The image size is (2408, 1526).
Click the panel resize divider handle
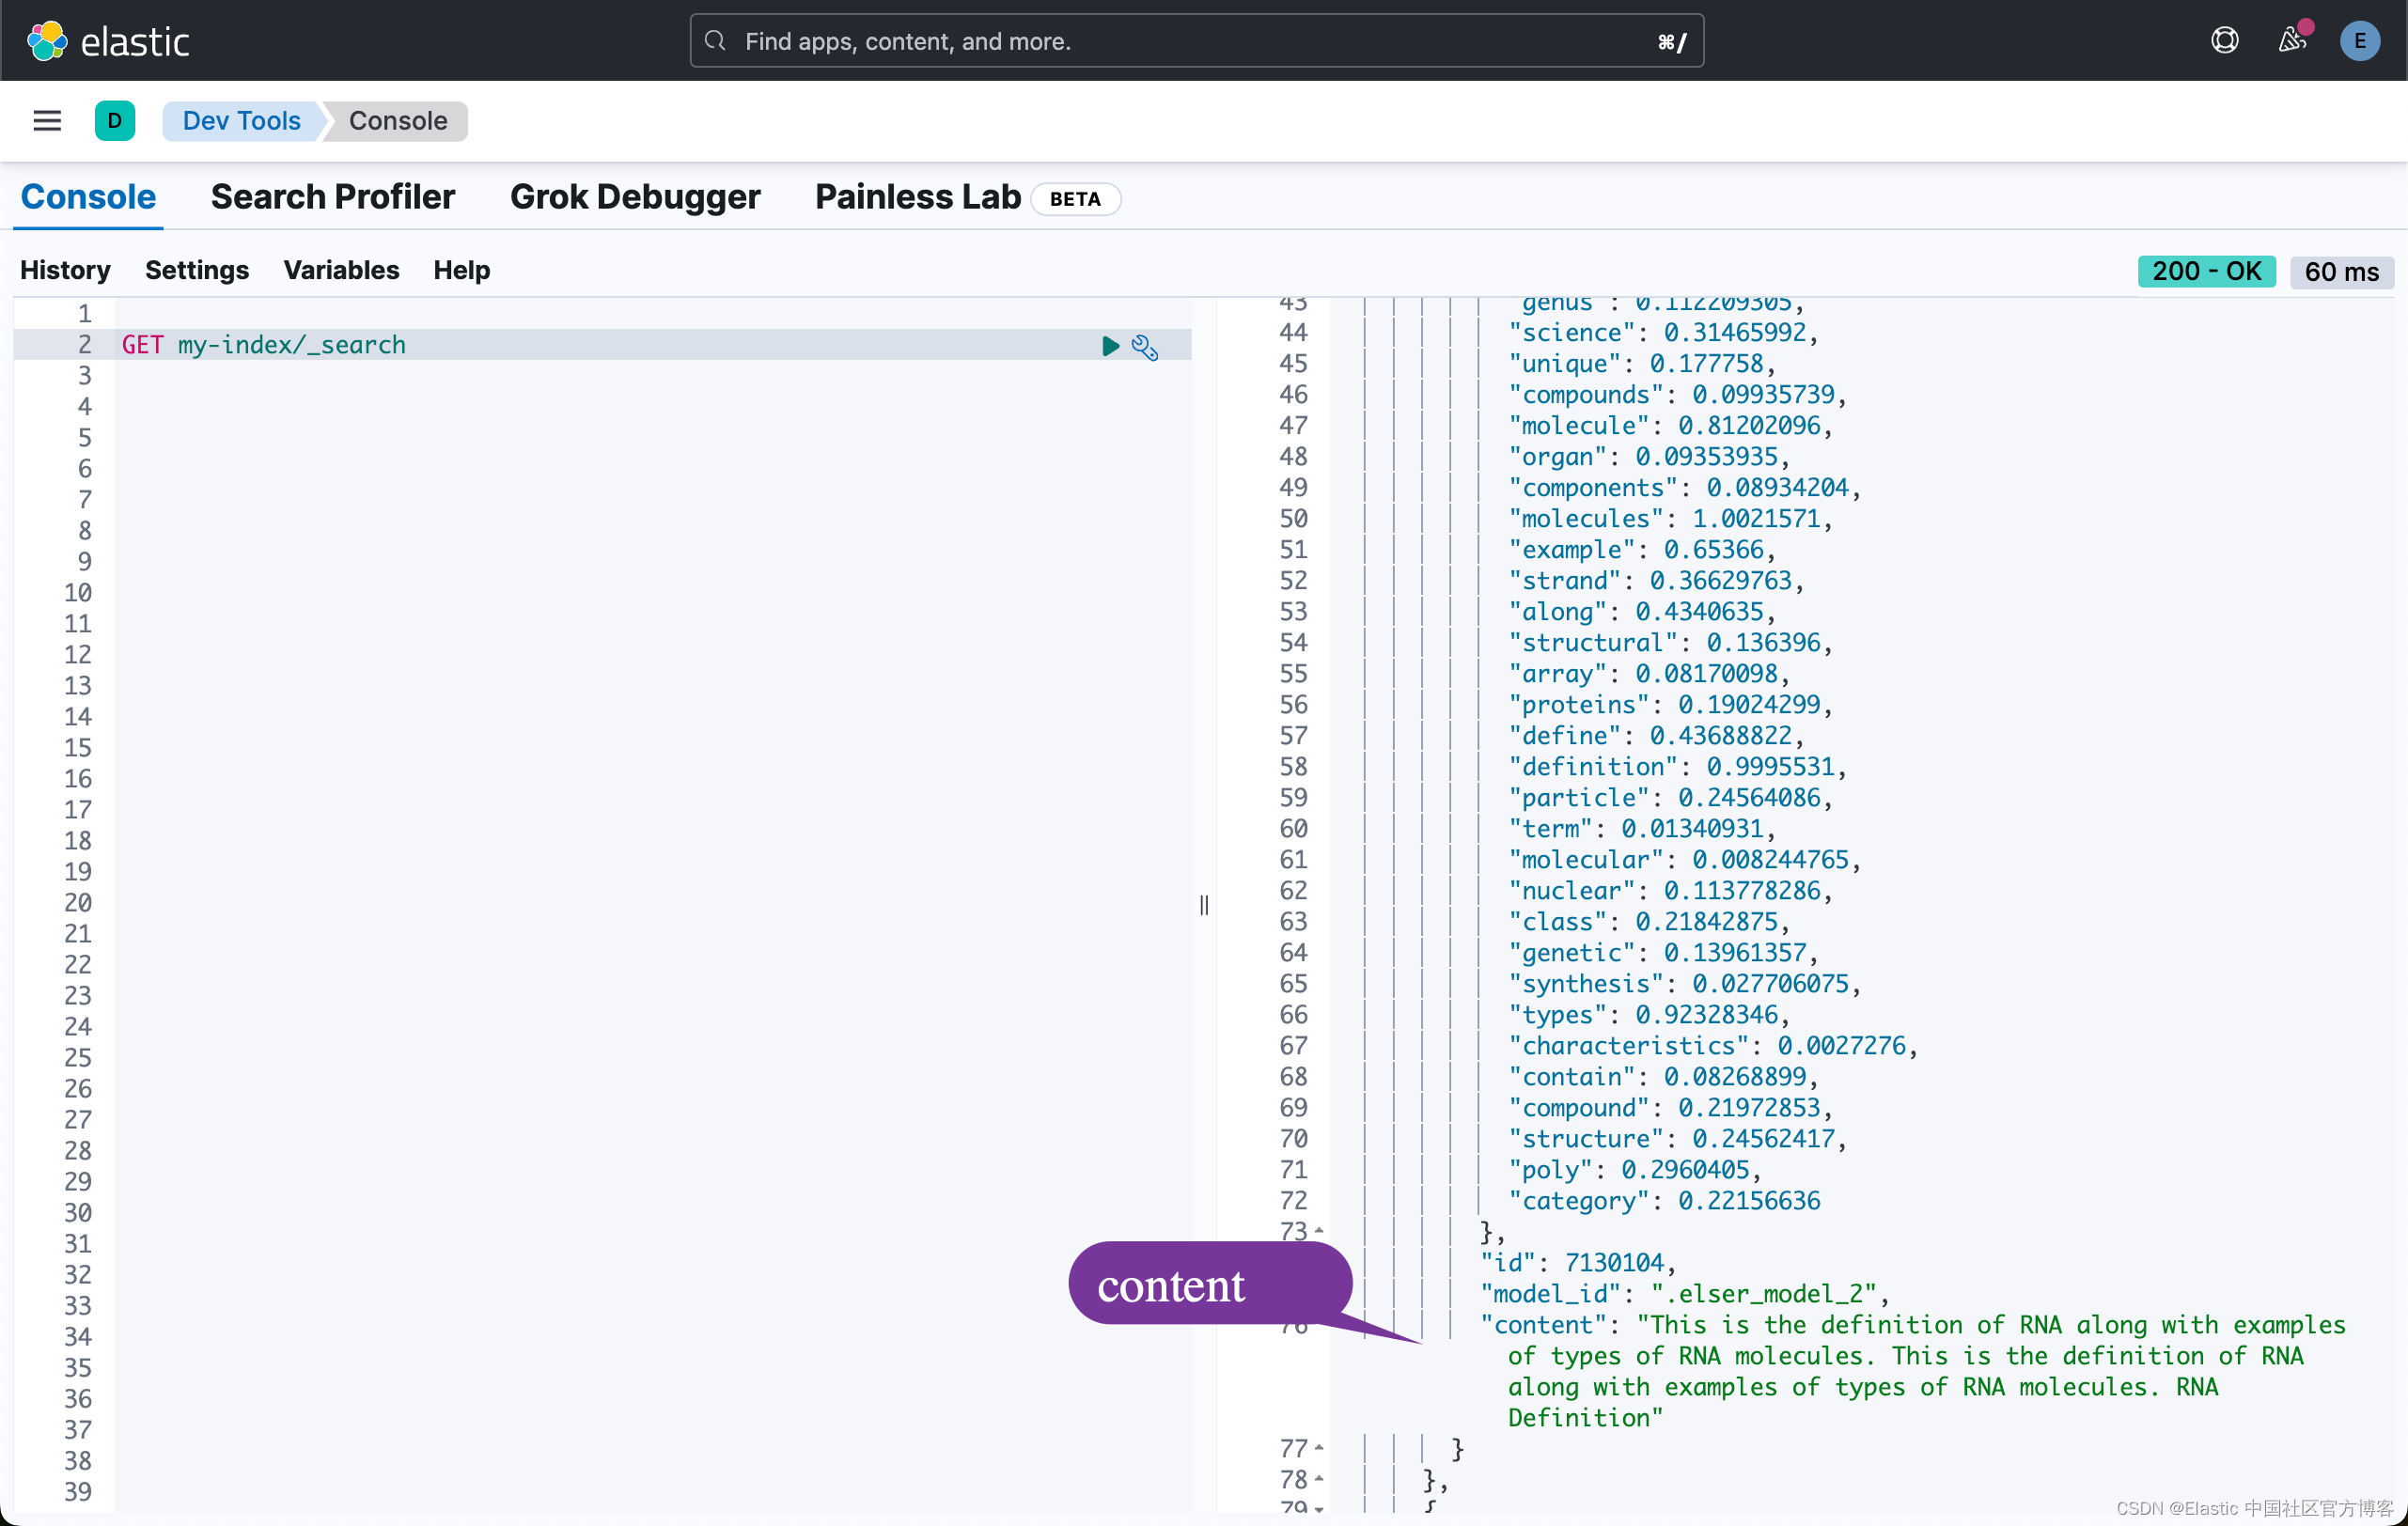coord(1204,906)
